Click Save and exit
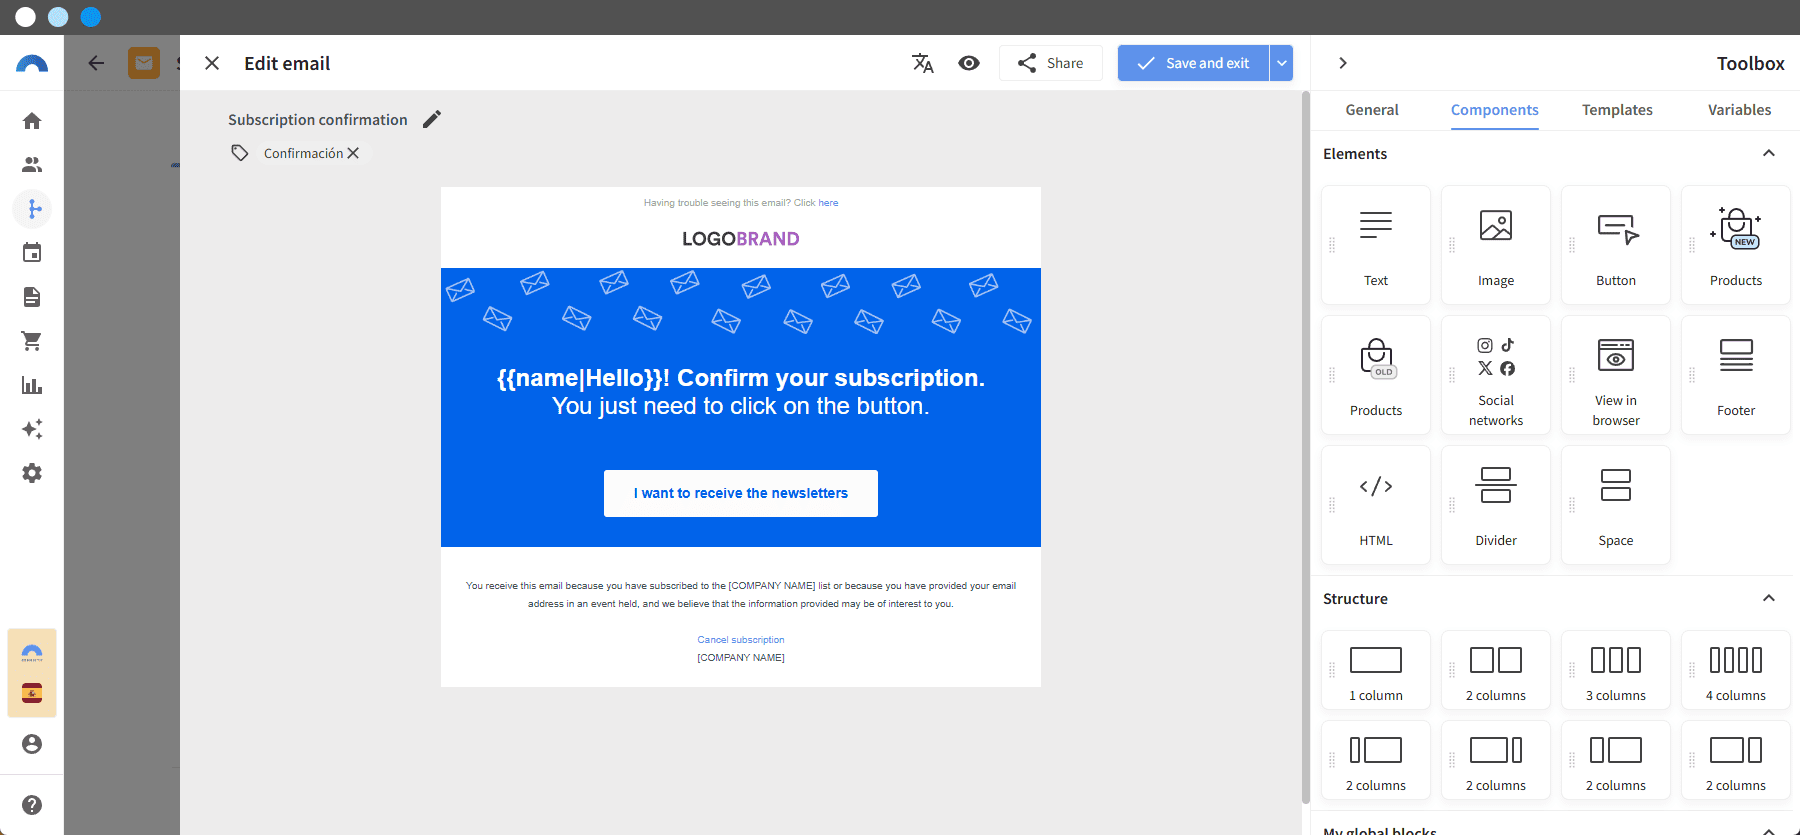 [x=1193, y=63]
